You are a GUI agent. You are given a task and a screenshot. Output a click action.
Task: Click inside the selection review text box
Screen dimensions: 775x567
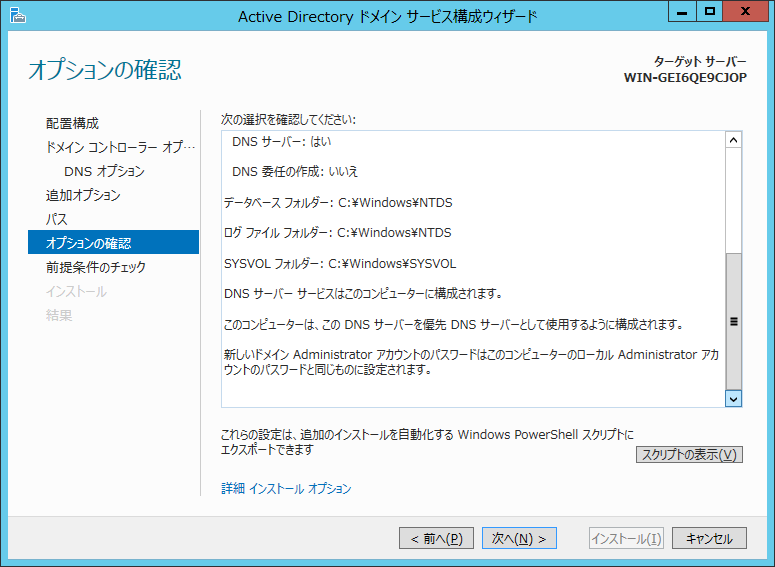(470, 270)
